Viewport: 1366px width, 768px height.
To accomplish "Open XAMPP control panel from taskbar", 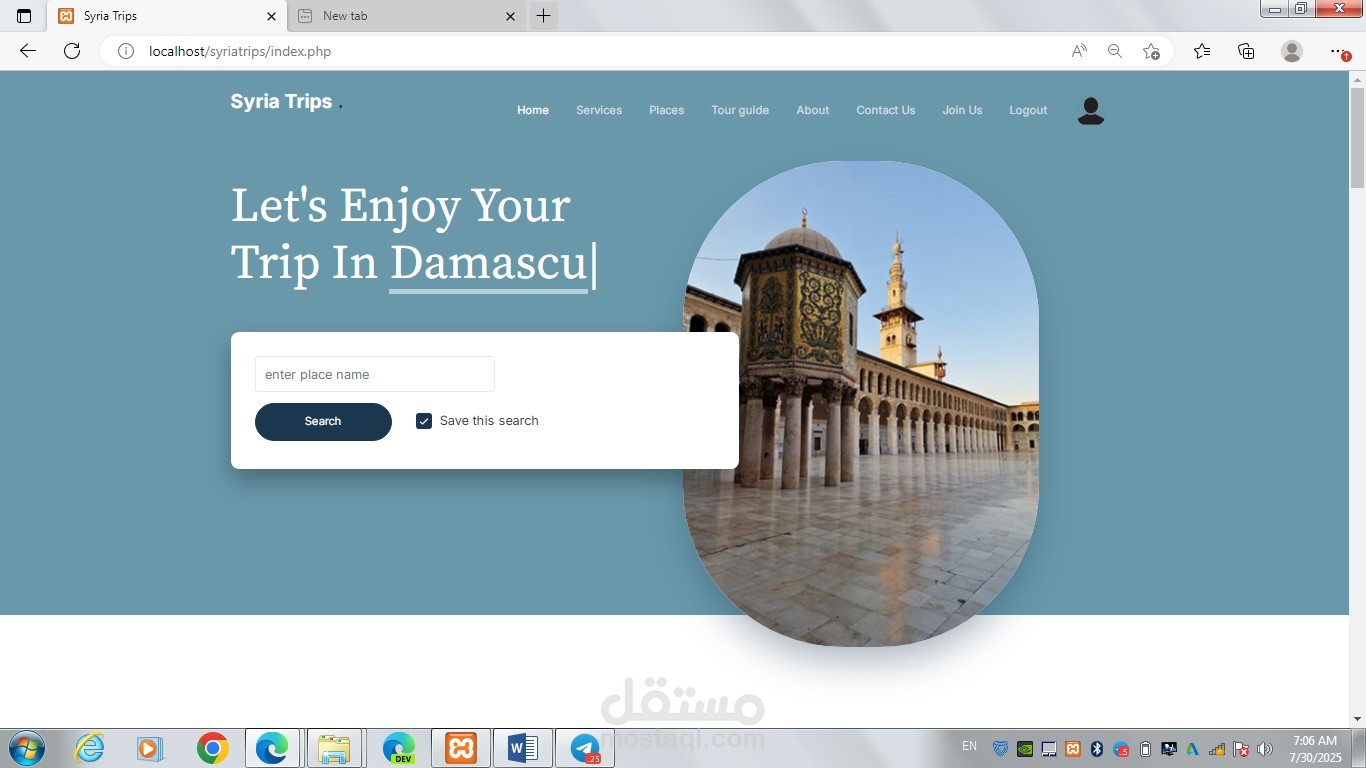I will (461, 748).
